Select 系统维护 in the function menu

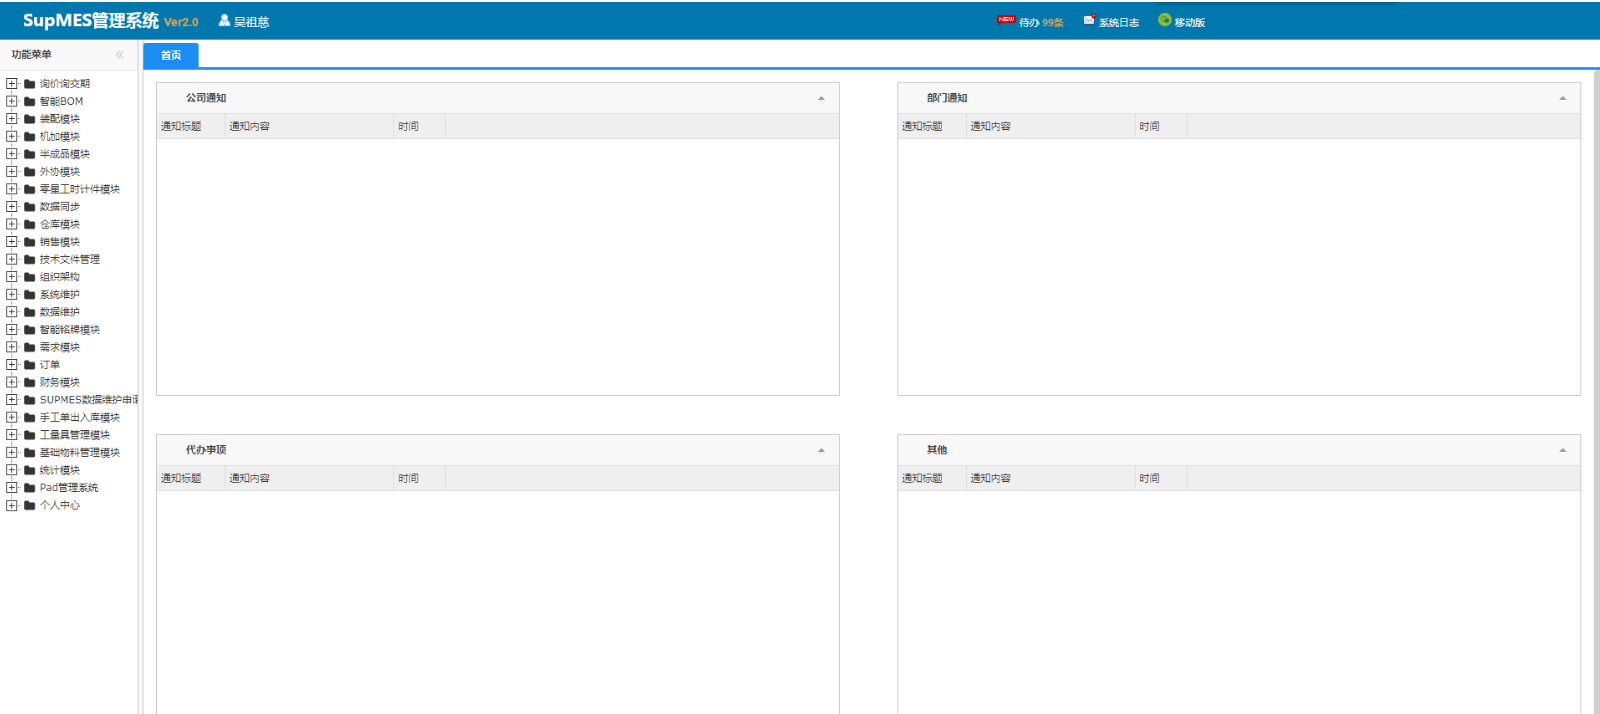coord(60,295)
